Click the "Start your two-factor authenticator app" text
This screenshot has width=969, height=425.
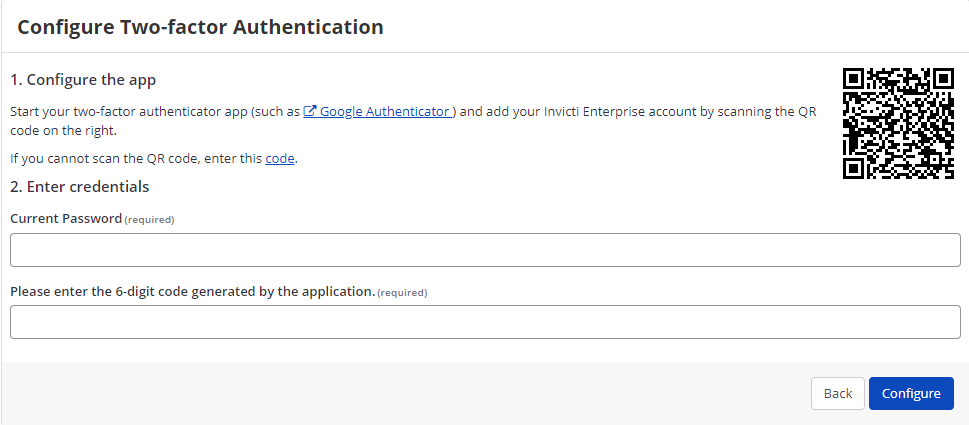150,112
